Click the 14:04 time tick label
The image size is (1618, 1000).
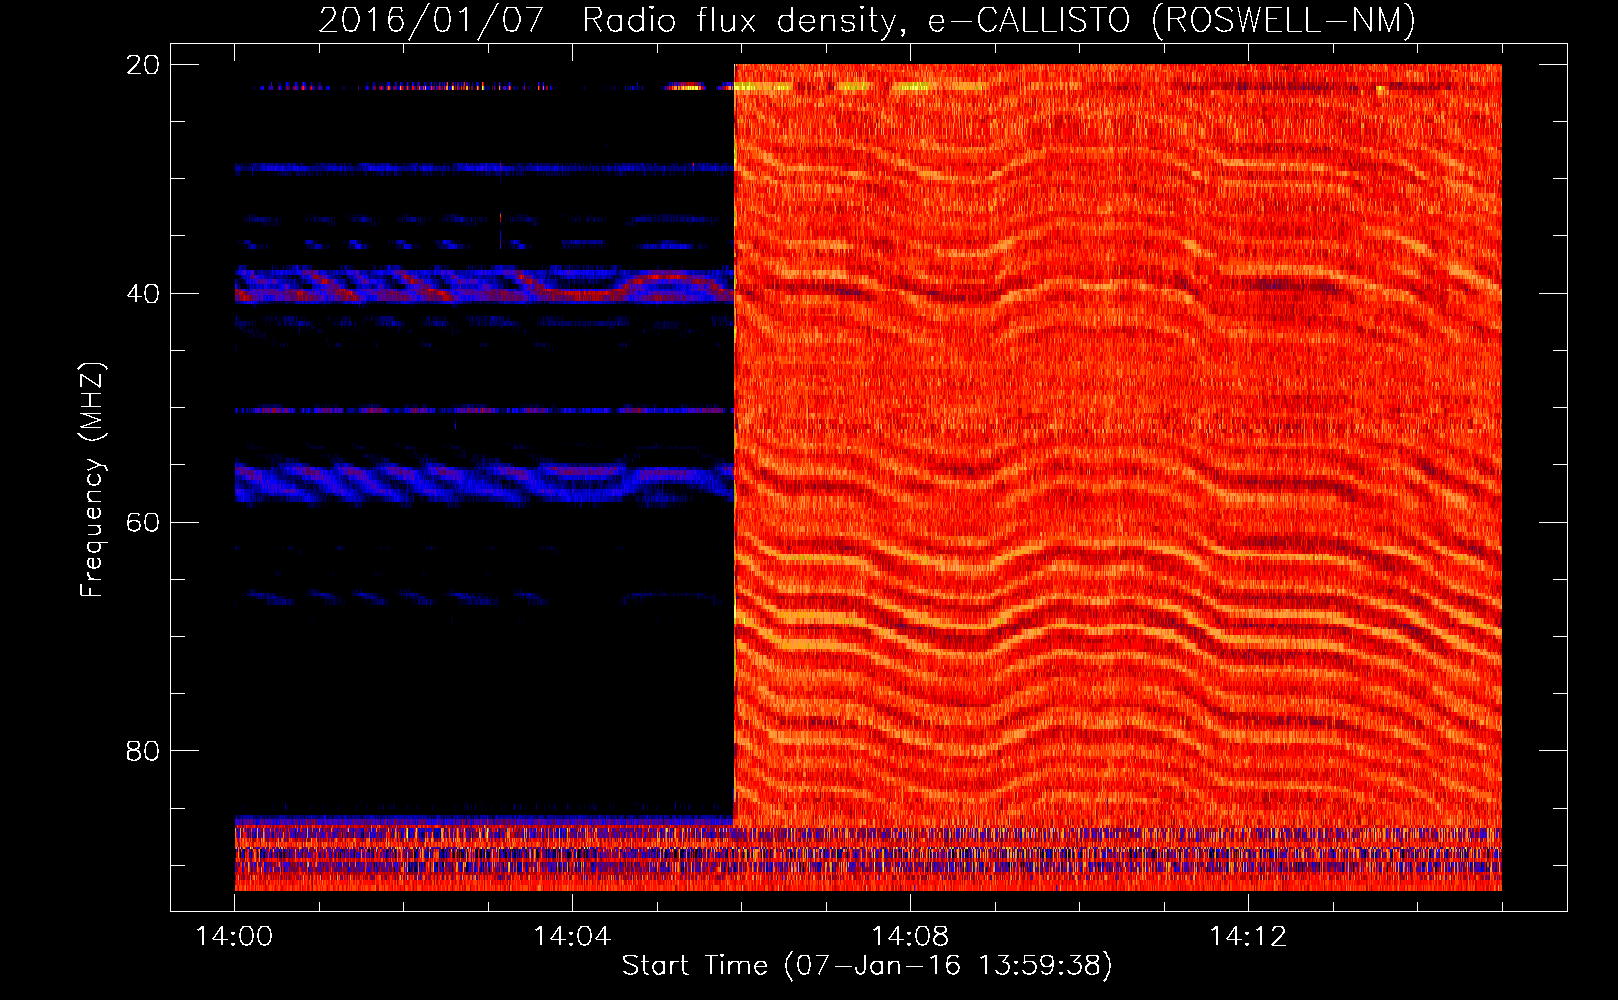click(x=572, y=937)
